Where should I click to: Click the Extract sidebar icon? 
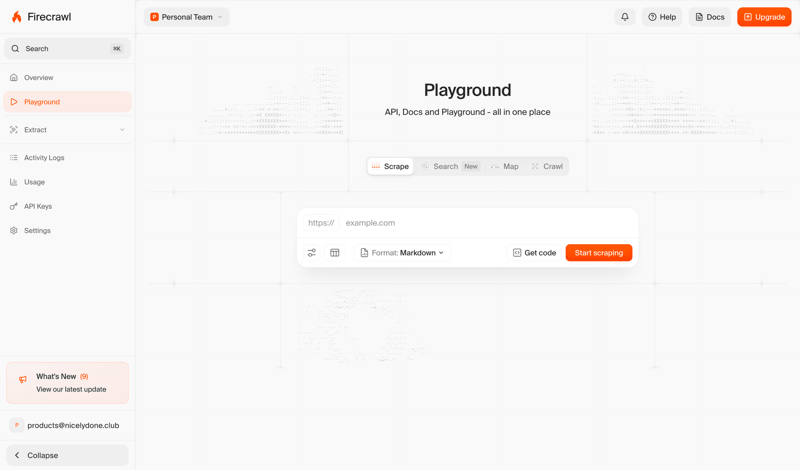tap(14, 130)
